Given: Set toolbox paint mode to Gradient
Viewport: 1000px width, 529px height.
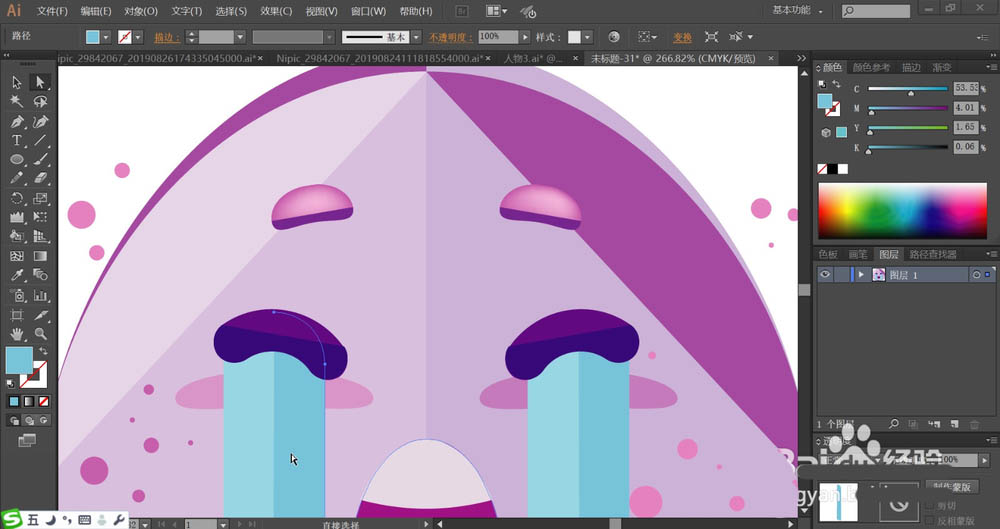Looking at the screenshot, I should coord(29,401).
